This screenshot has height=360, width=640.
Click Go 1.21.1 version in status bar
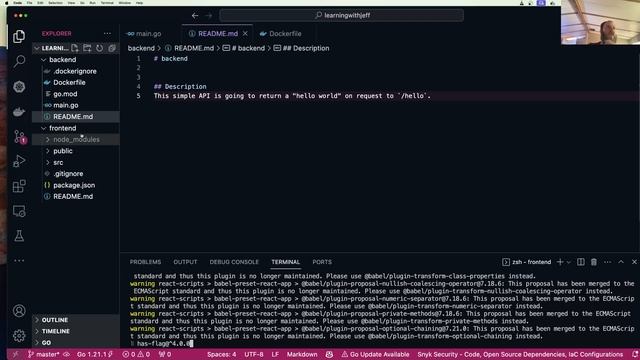pos(95,354)
